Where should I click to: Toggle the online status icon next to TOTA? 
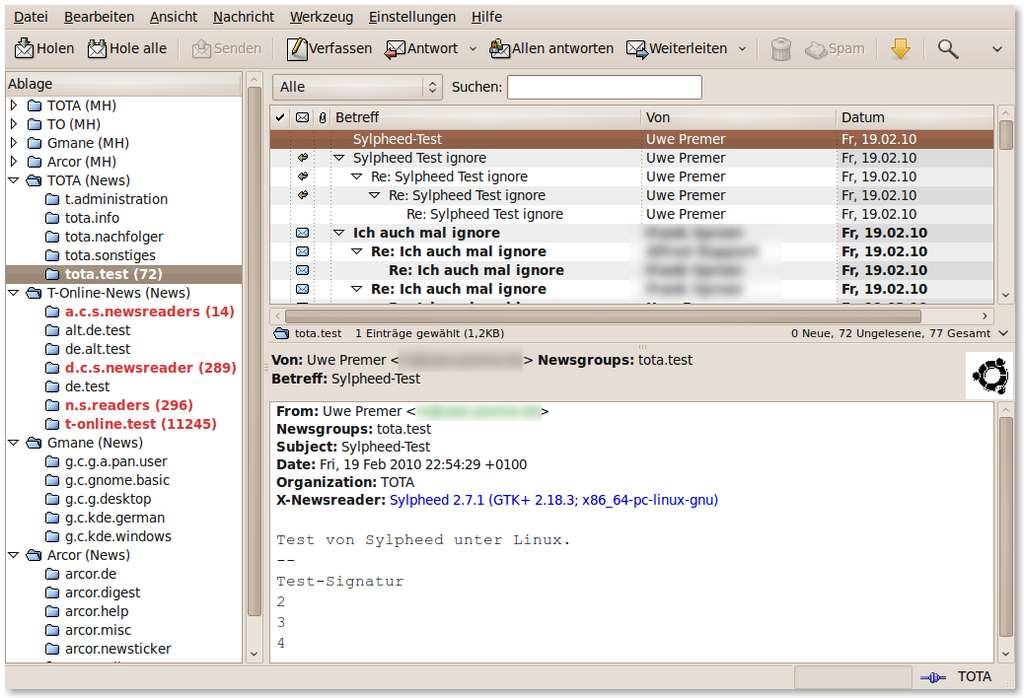point(932,677)
